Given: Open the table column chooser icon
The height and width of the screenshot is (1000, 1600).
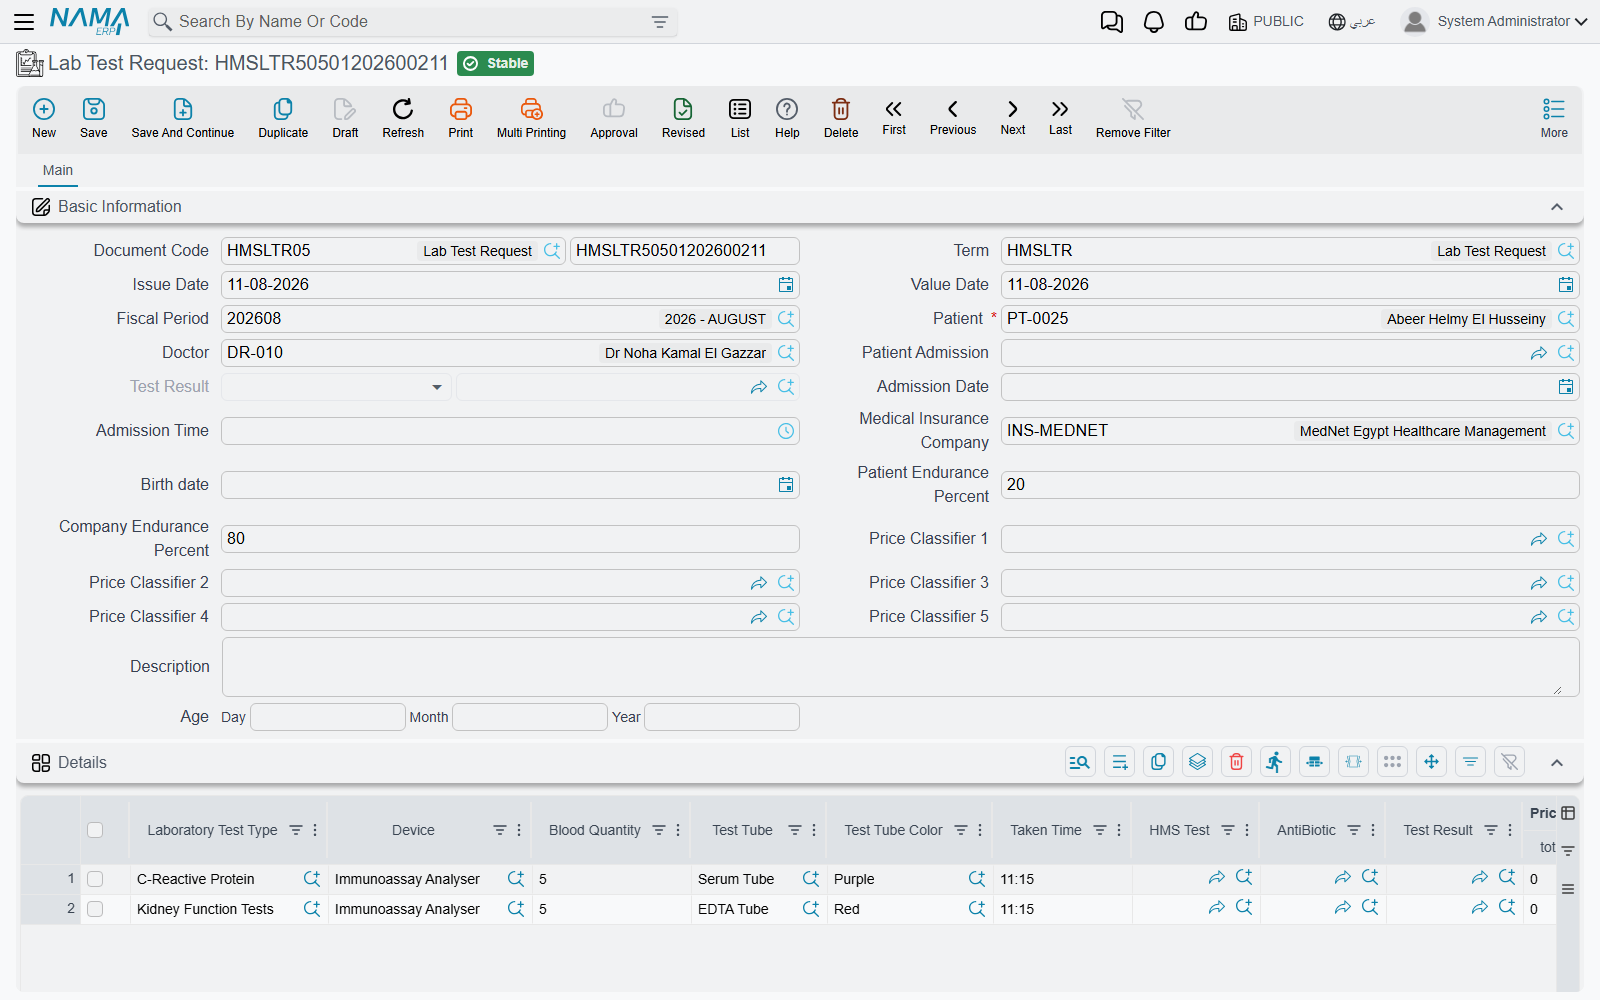Looking at the screenshot, I should pyautogui.click(x=1568, y=813).
